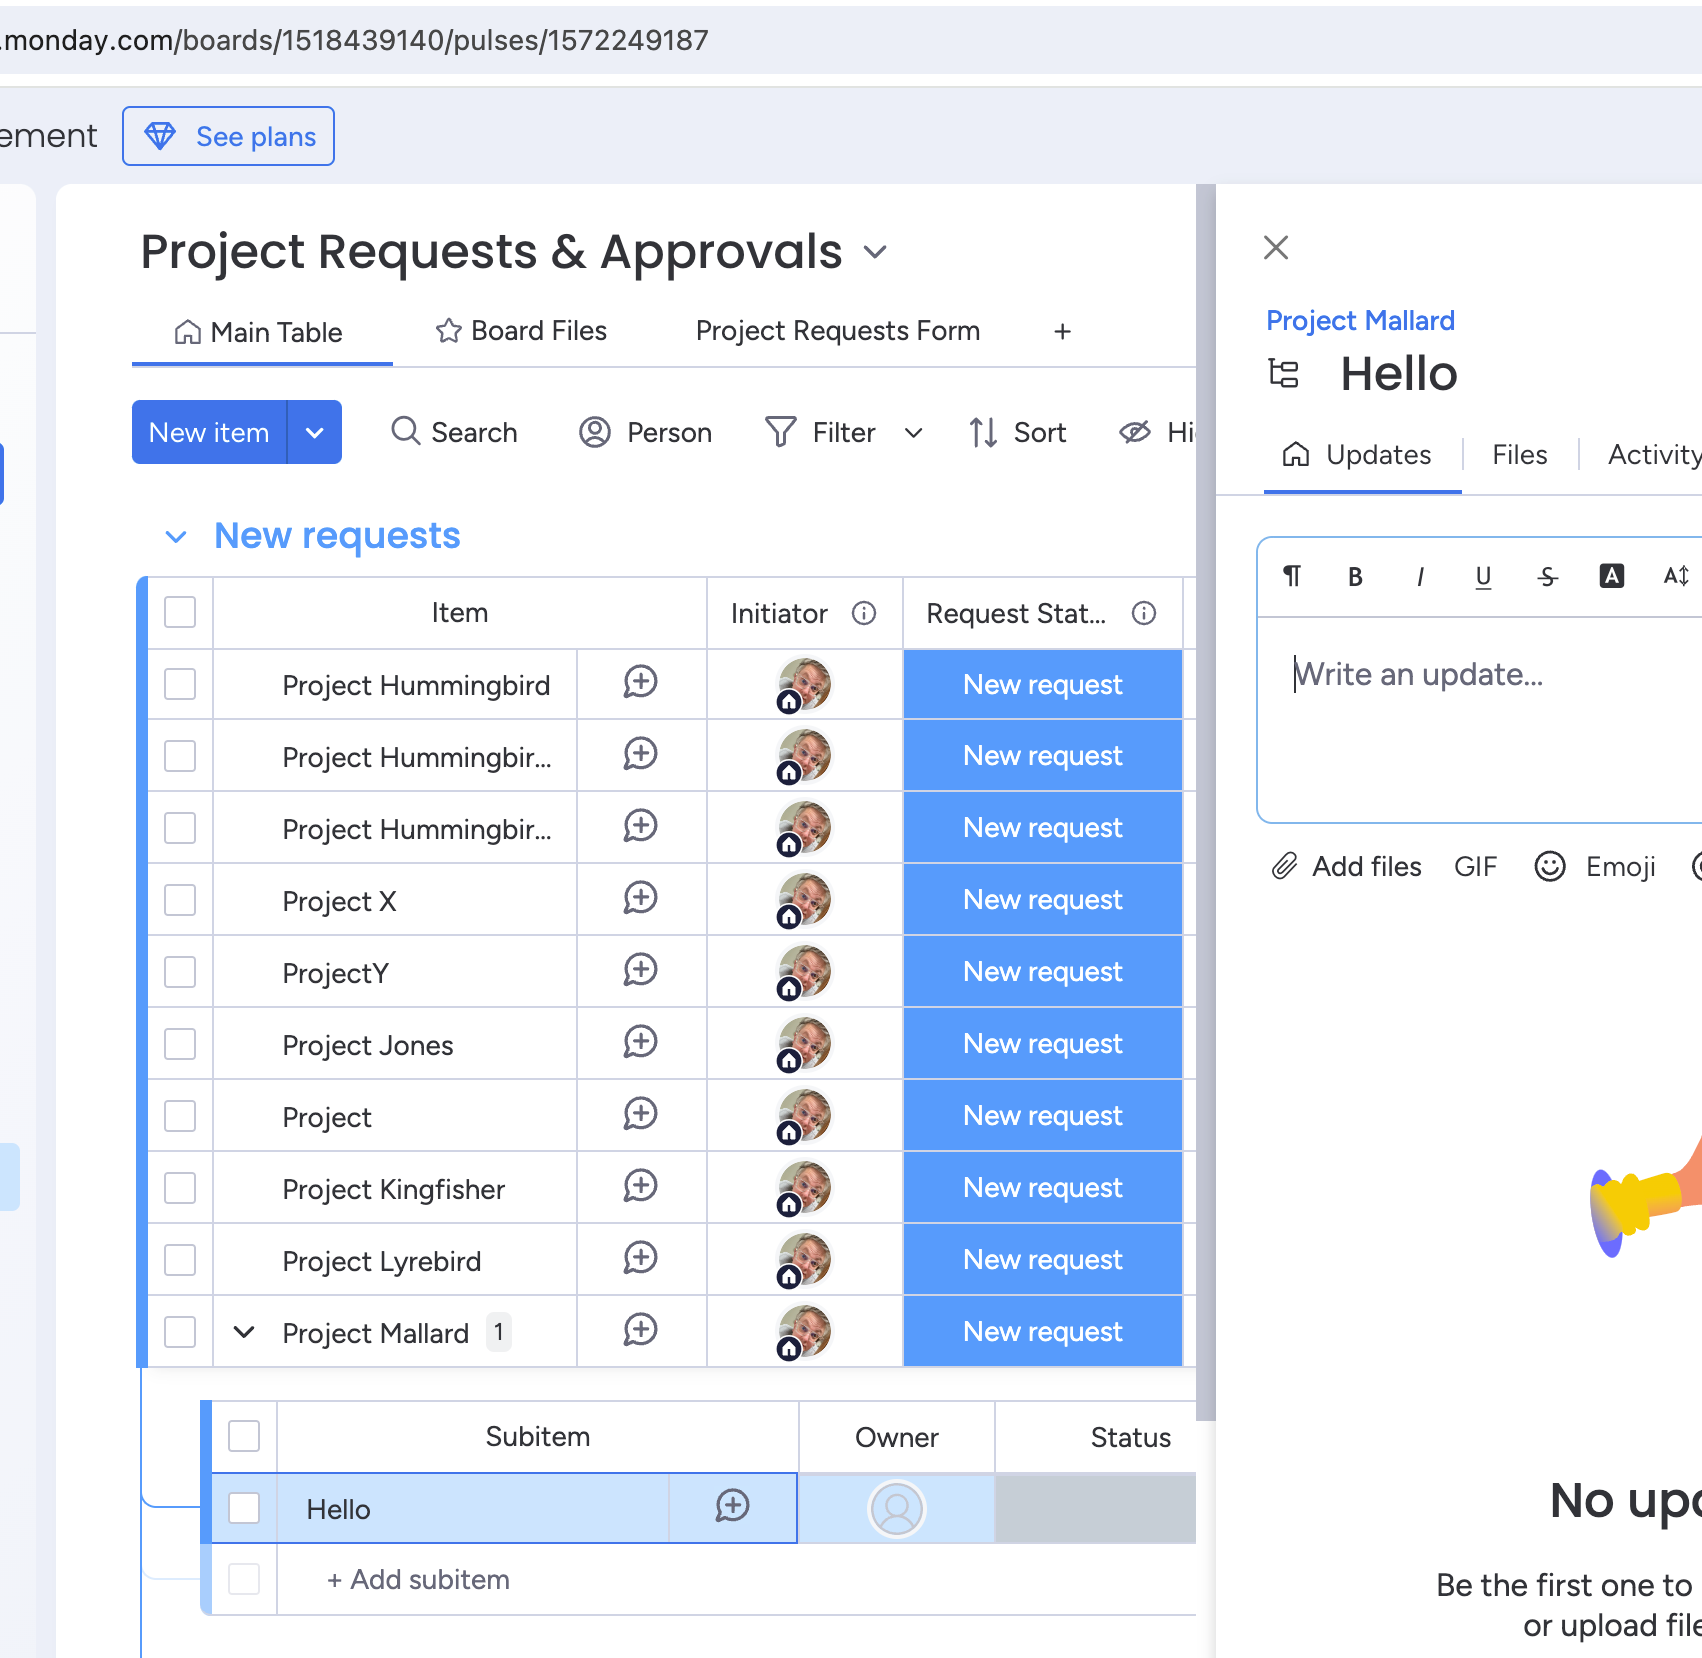Click the board vertical scrollbar

tap(1206, 800)
